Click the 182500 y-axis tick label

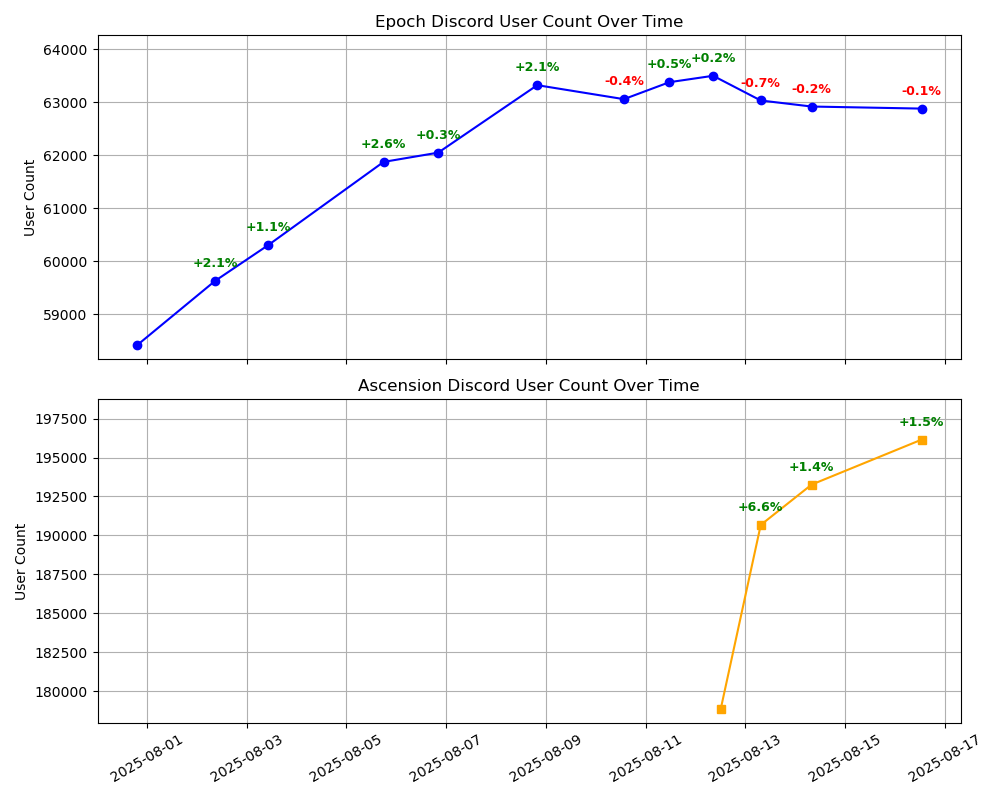(62, 653)
